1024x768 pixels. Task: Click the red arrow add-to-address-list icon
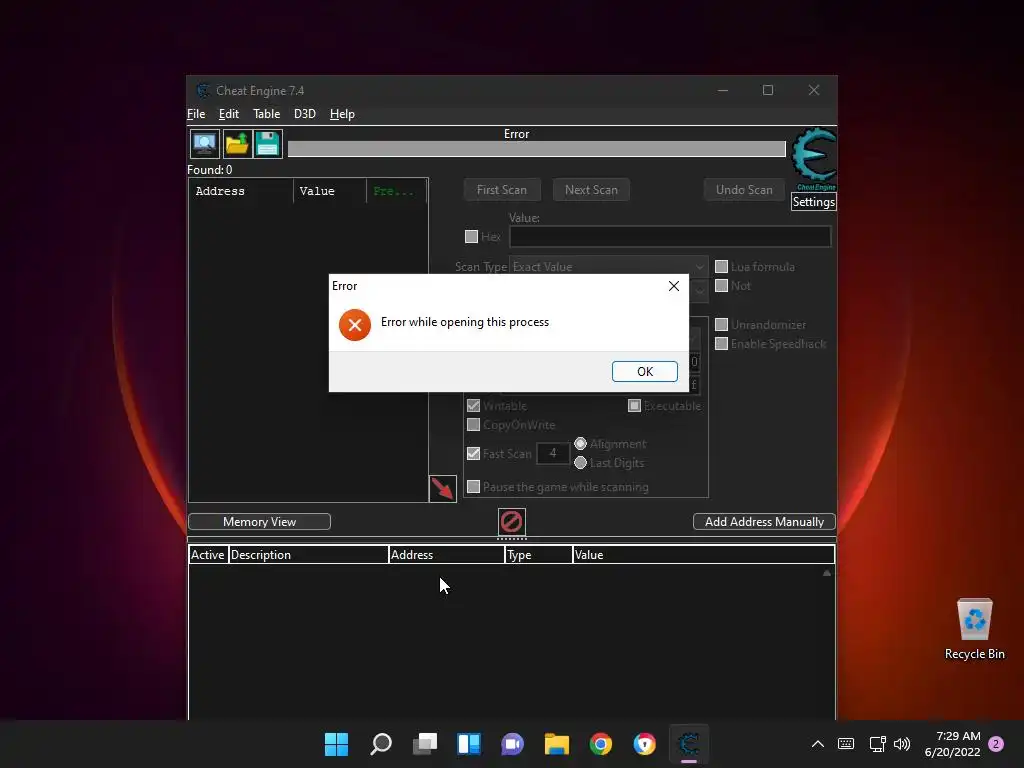[x=443, y=488]
